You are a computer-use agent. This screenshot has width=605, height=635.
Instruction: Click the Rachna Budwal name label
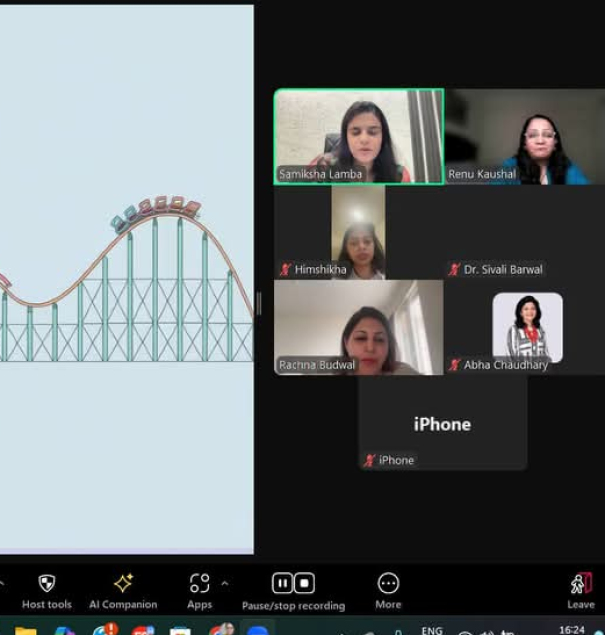pyautogui.click(x=317, y=365)
